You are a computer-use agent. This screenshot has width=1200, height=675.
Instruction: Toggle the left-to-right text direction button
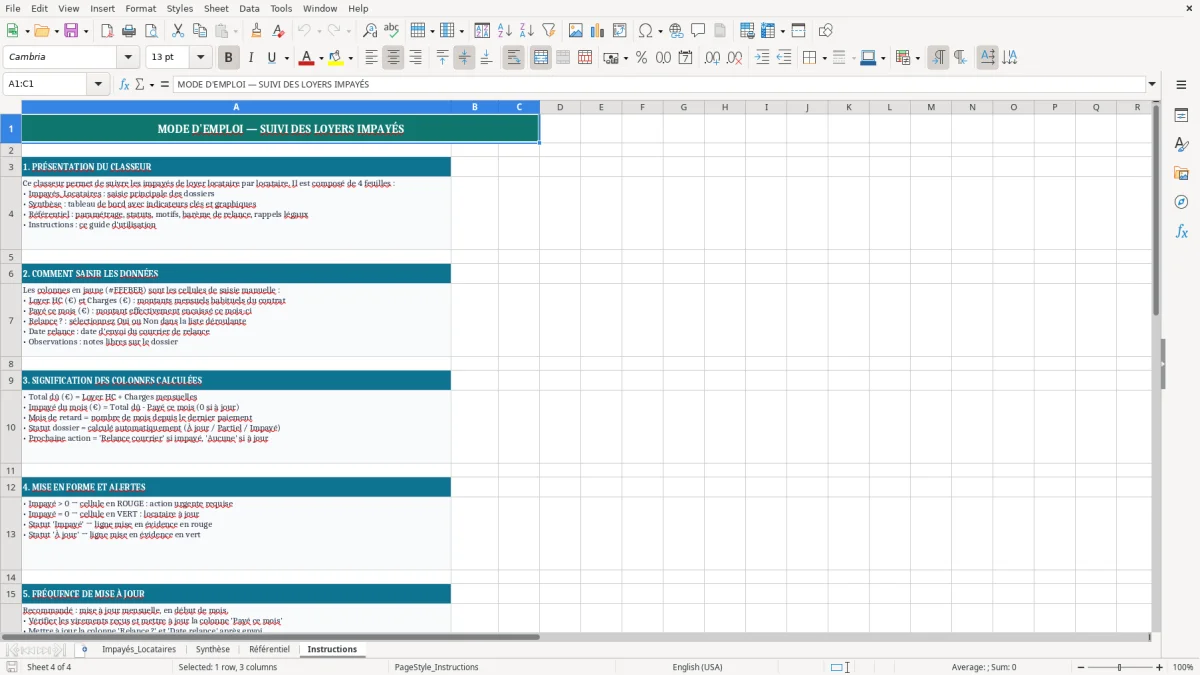click(938, 58)
